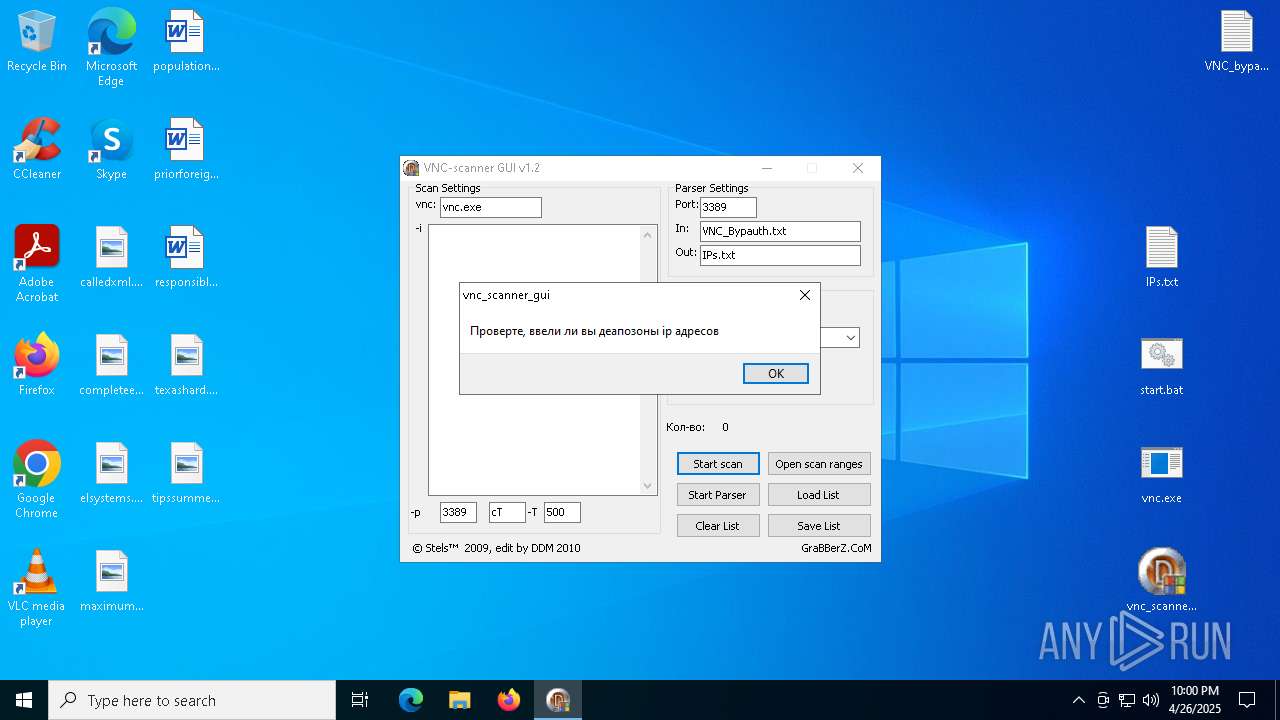Focus the In field VNC_Bypauth.txt

click(780, 231)
